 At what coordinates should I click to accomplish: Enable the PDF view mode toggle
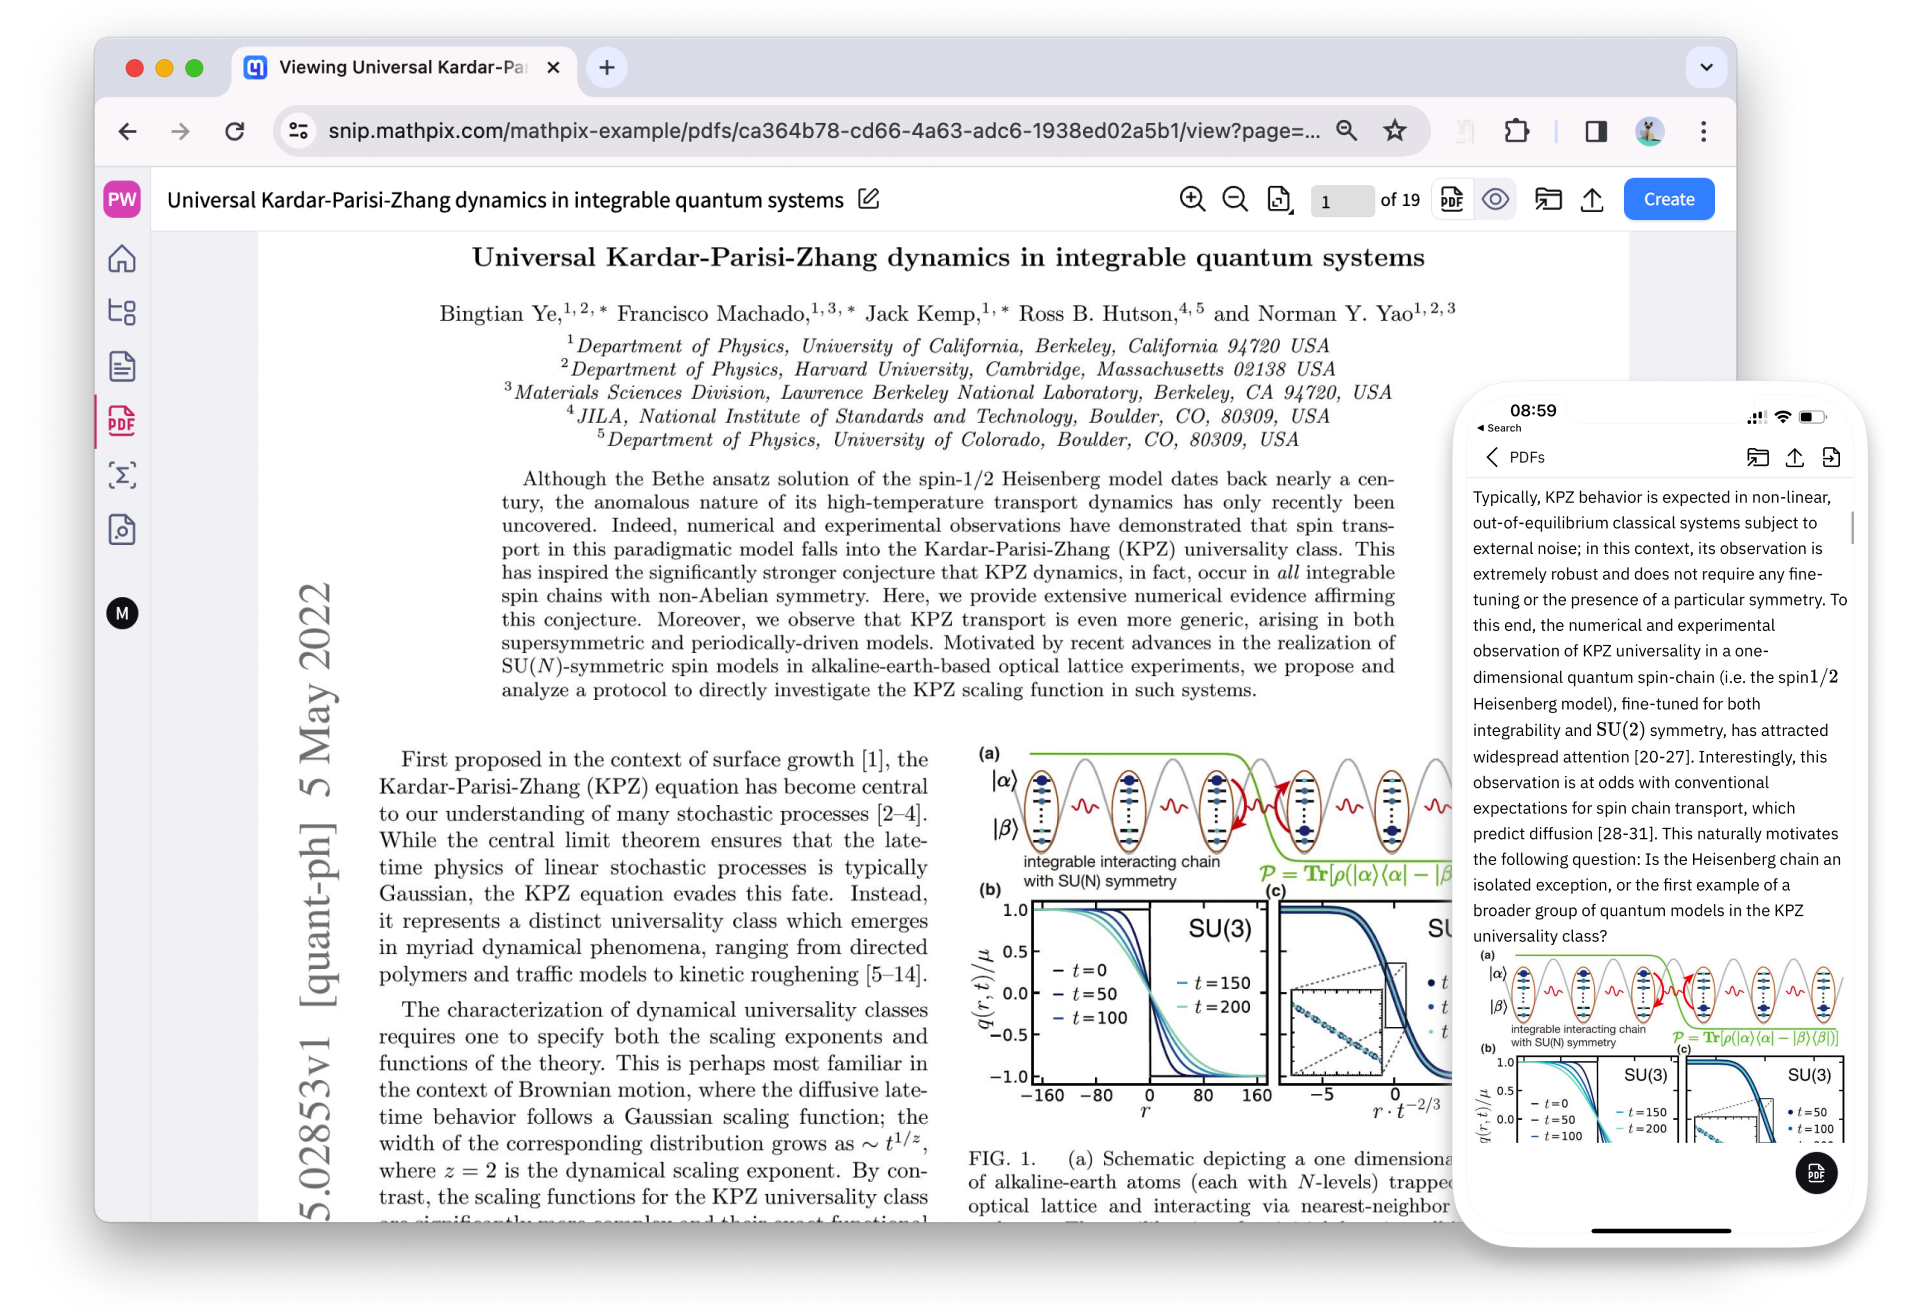(1451, 199)
